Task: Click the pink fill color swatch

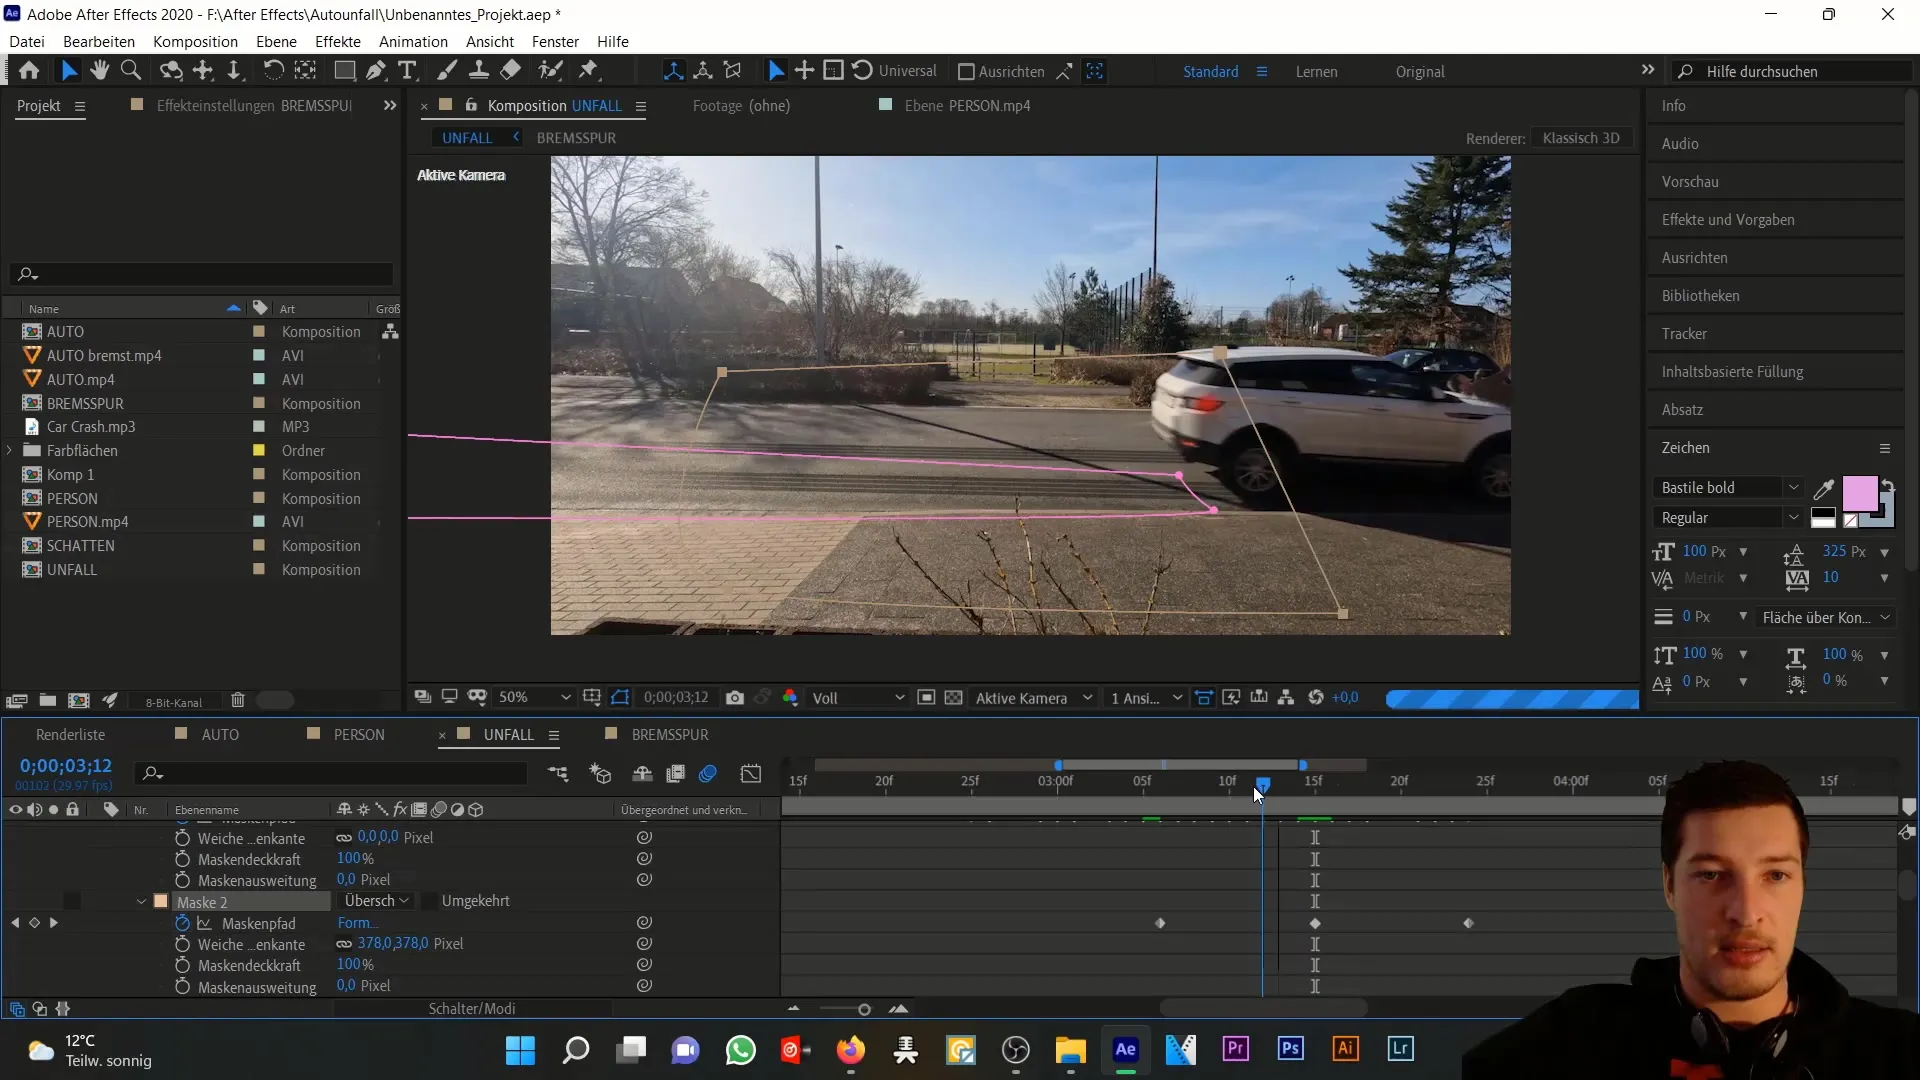Action: pyautogui.click(x=1859, y=493)
